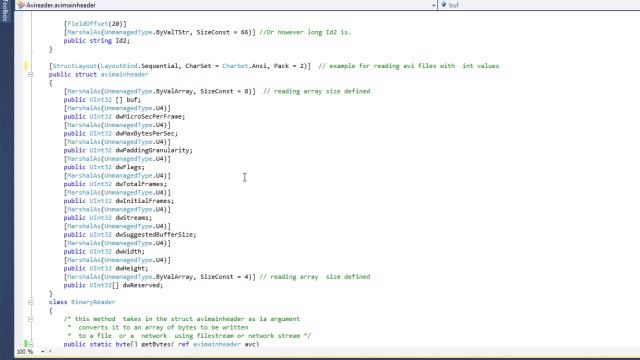This screenshot has width=640, height=360.
Task: Place cursor on the dwFlags field
Action: [x=130, y=167]
